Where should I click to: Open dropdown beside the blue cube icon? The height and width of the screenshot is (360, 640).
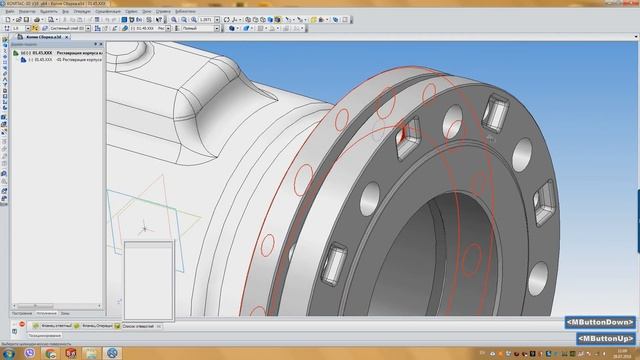(237, 28)
